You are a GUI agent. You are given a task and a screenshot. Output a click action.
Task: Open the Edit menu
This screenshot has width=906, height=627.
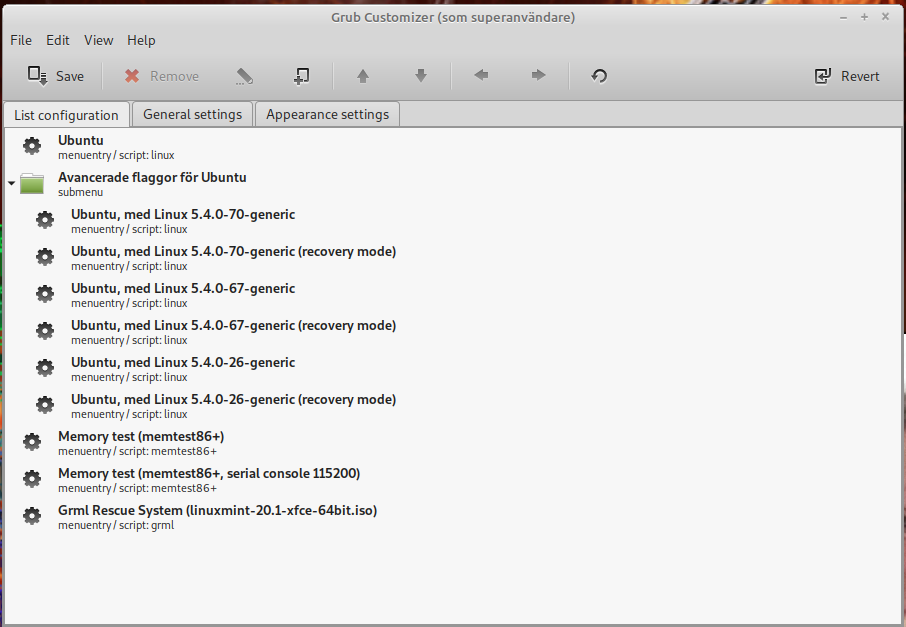58,40
